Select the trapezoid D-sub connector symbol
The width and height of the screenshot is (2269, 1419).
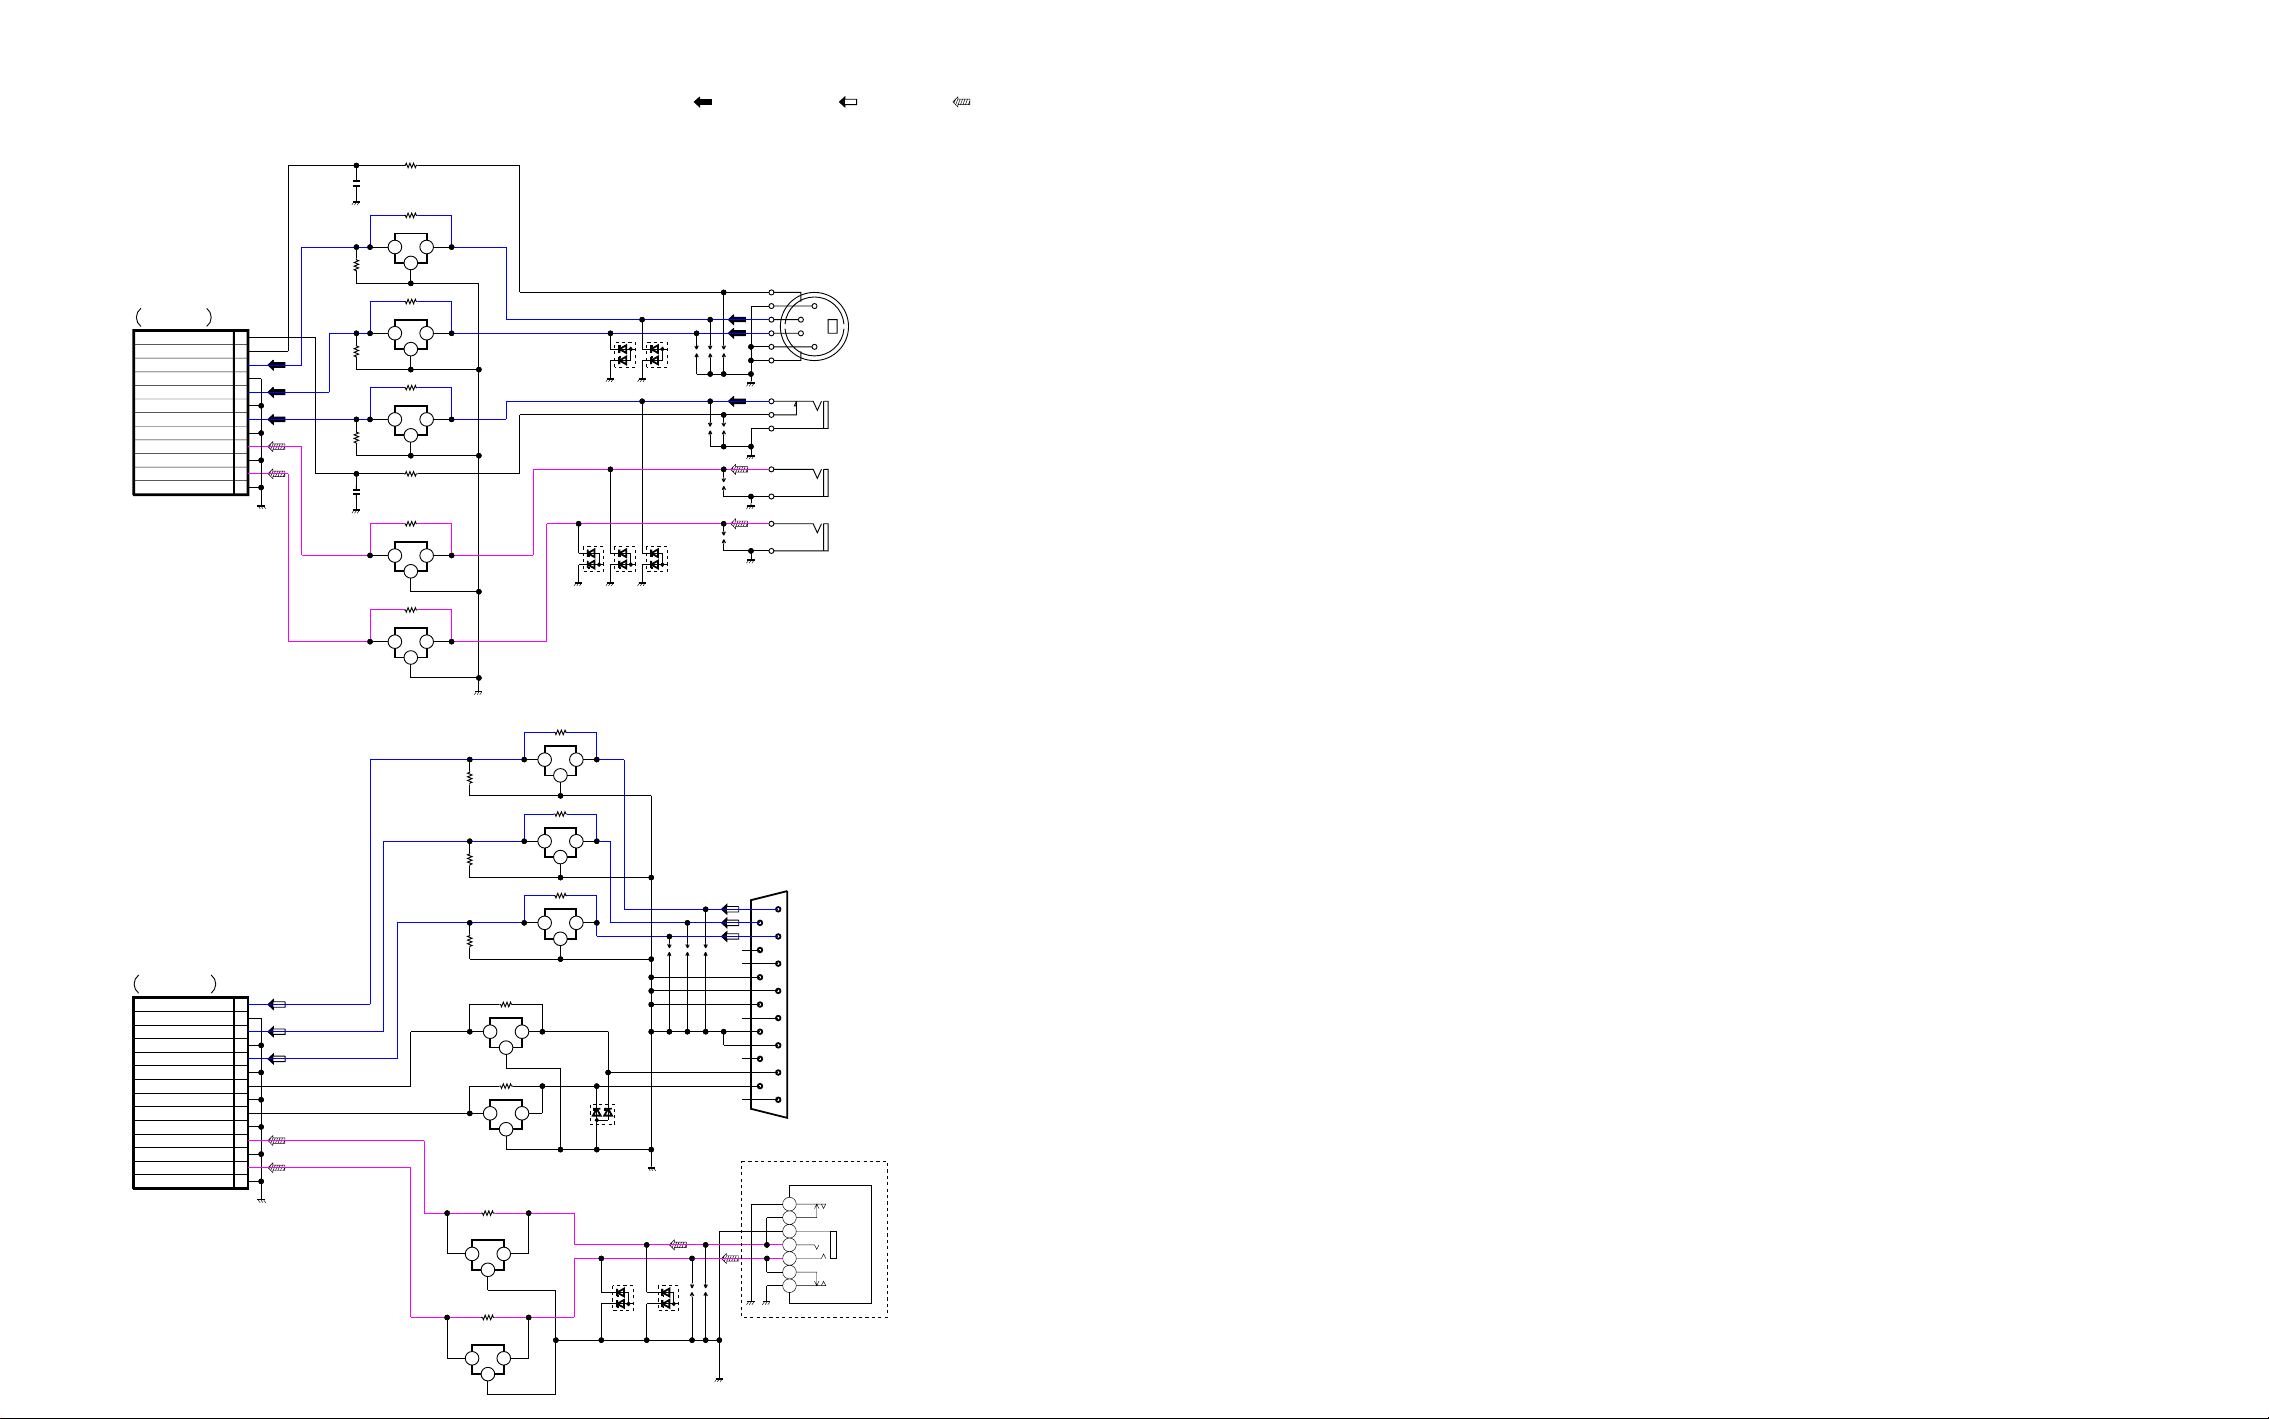[769, 1004]
